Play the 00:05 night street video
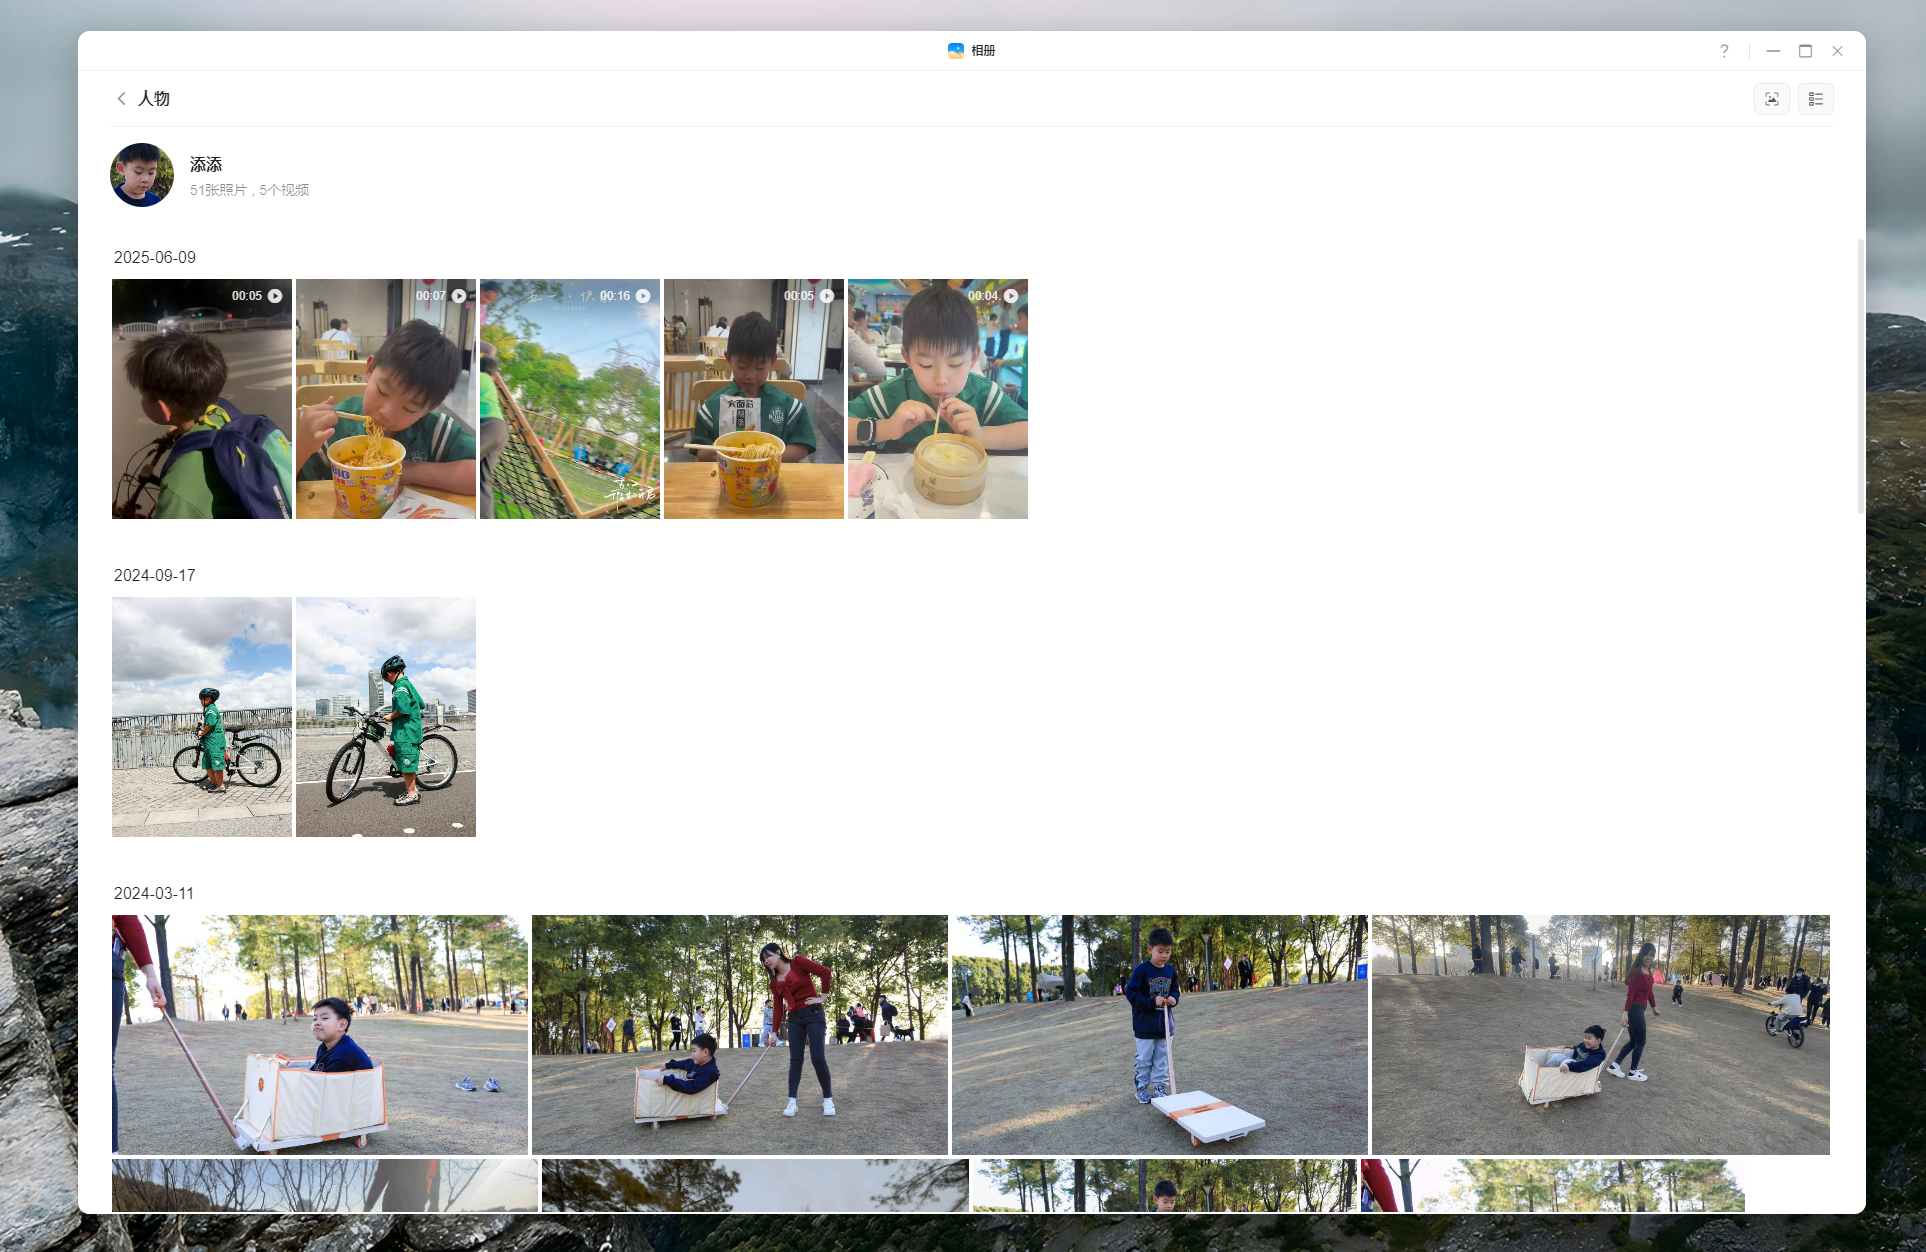This screenshot has width=1926, height=1252. pyautogui.click(x=202, y=399)
